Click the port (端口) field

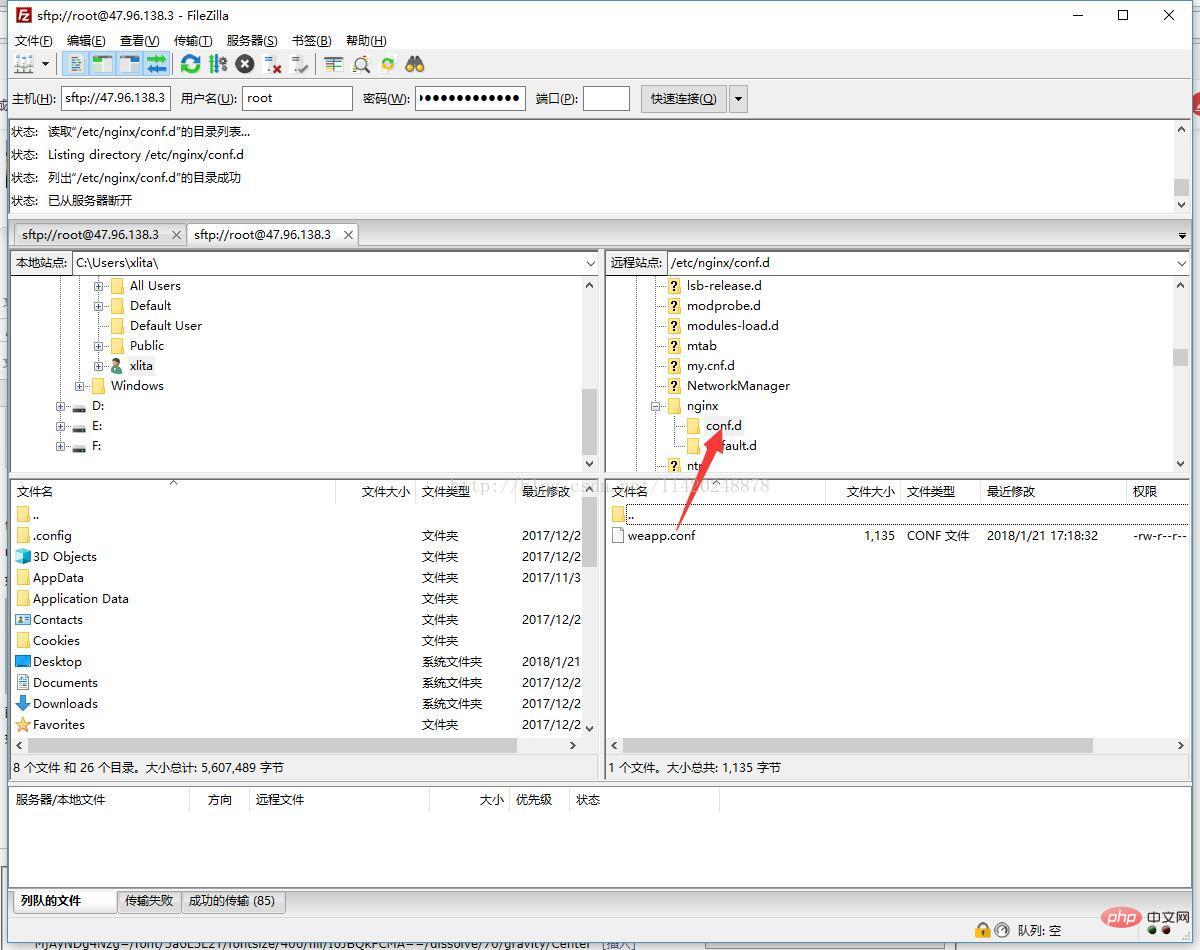(606, 98)
